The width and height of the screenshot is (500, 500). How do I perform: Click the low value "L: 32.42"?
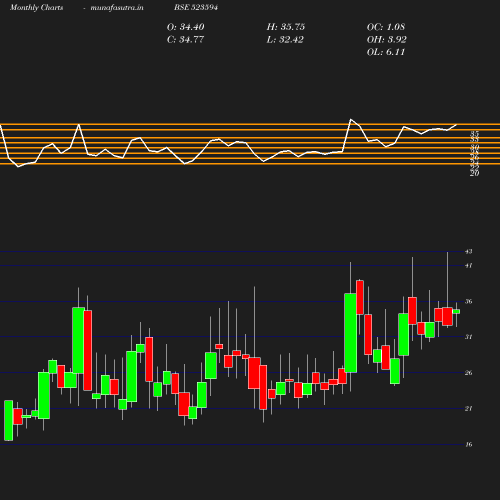click(285, 40)
